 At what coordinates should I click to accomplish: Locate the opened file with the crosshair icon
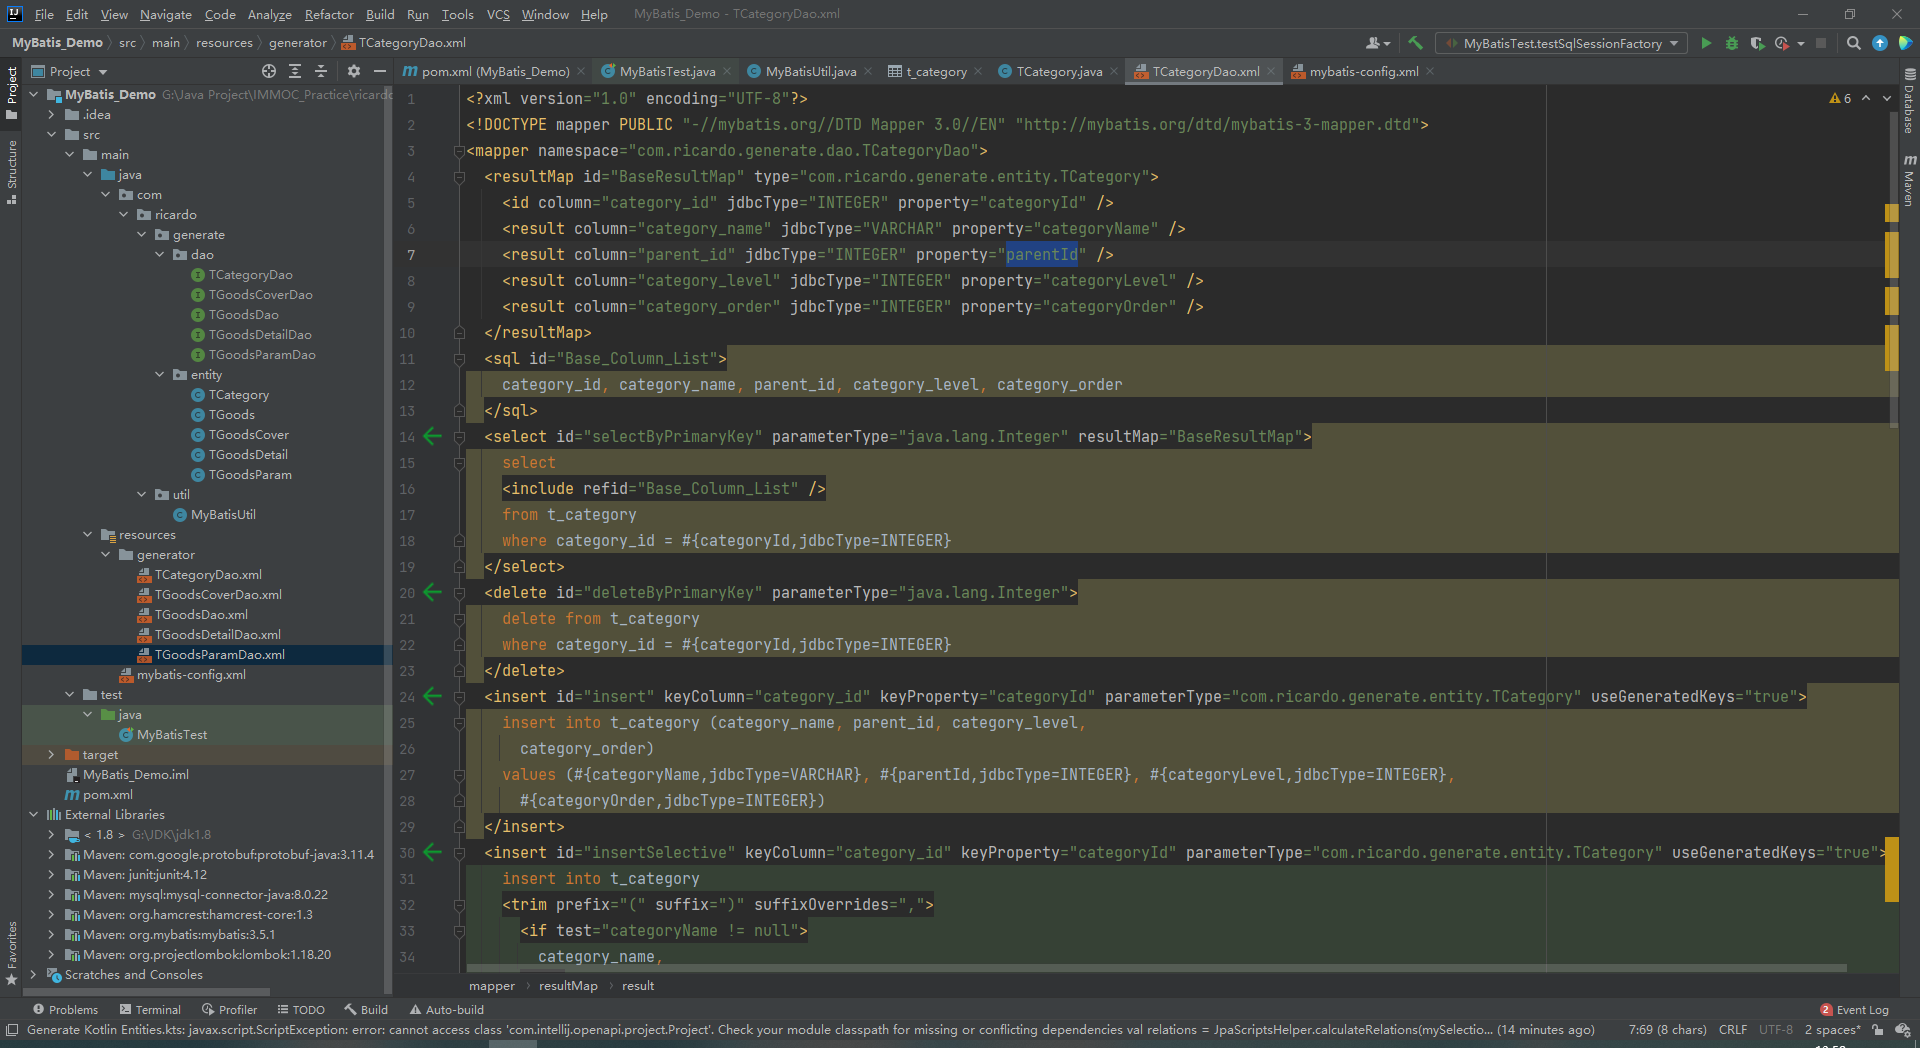pos(269,71)
